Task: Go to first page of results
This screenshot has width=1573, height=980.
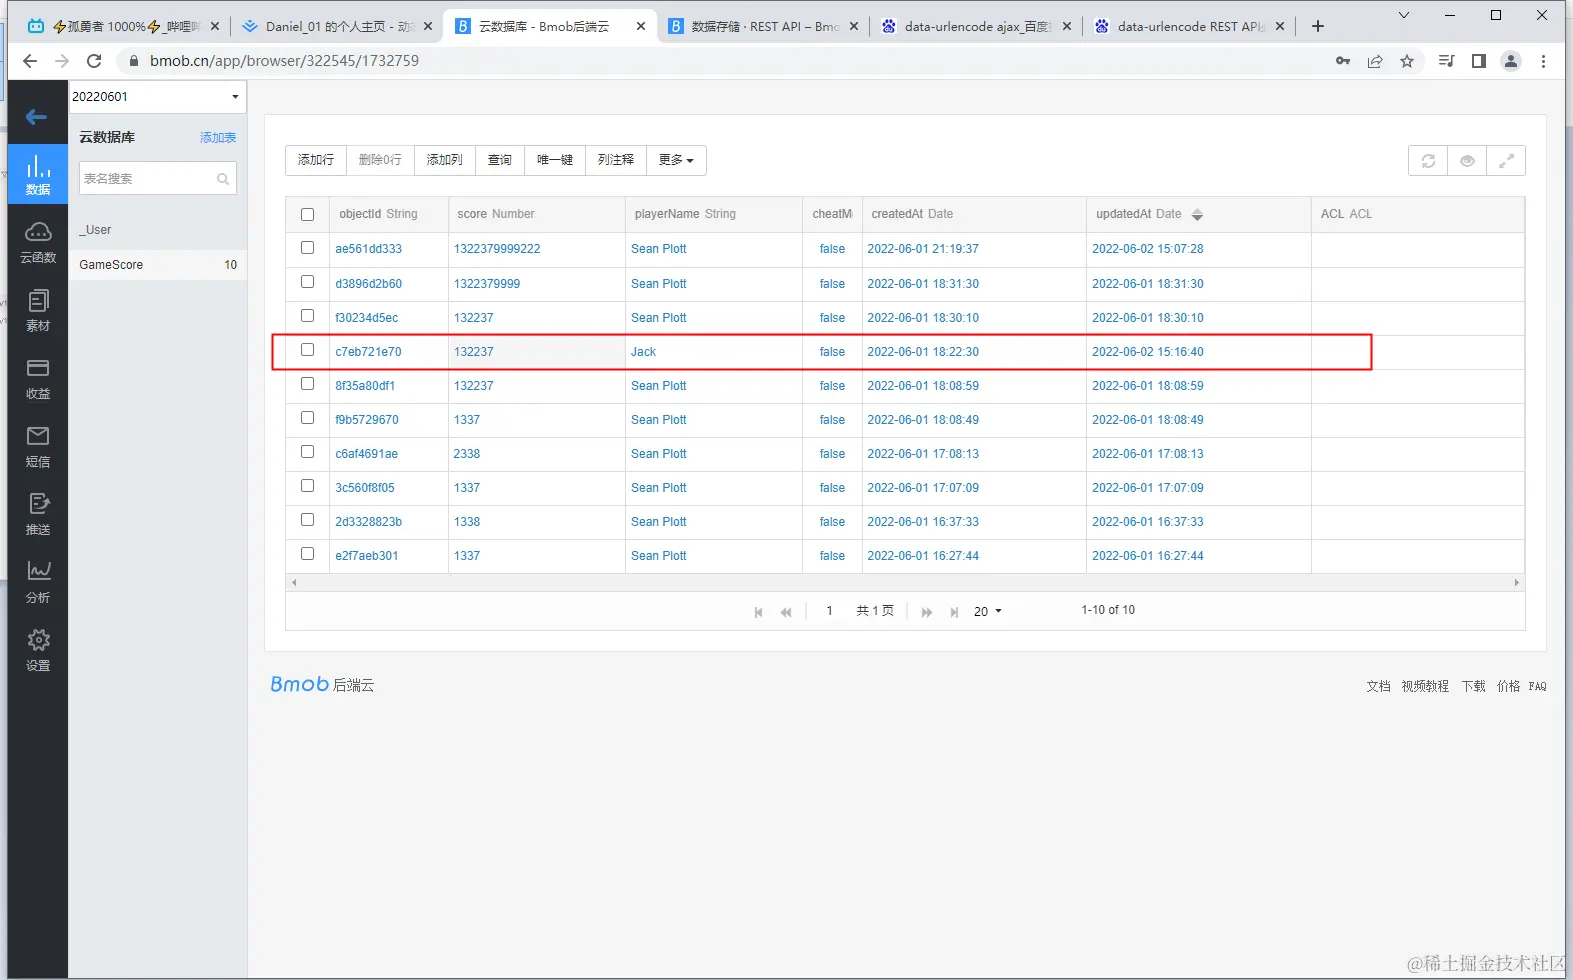Action: point(758,612)
